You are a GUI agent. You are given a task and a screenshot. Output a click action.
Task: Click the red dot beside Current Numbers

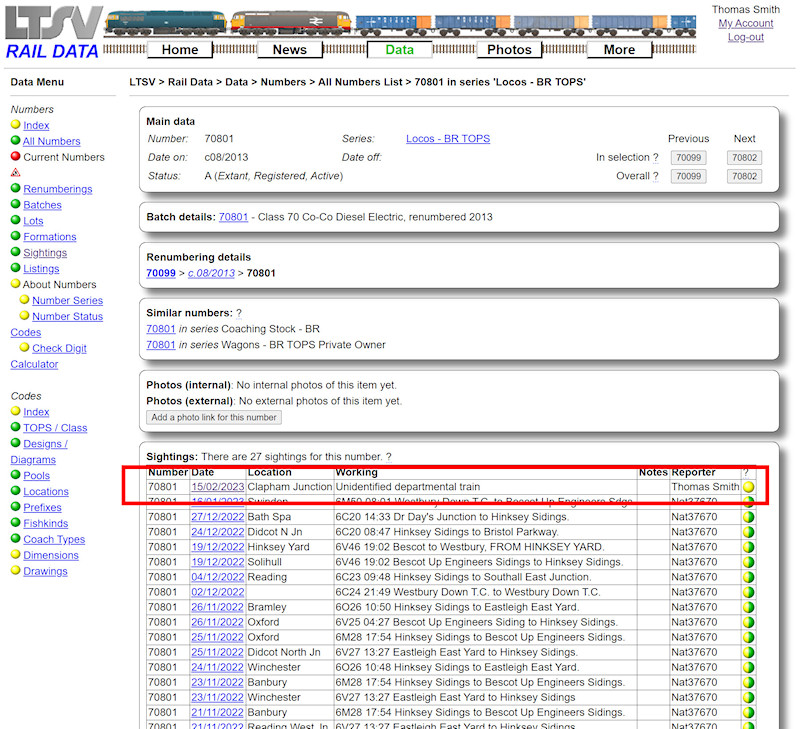coord(14,157)
